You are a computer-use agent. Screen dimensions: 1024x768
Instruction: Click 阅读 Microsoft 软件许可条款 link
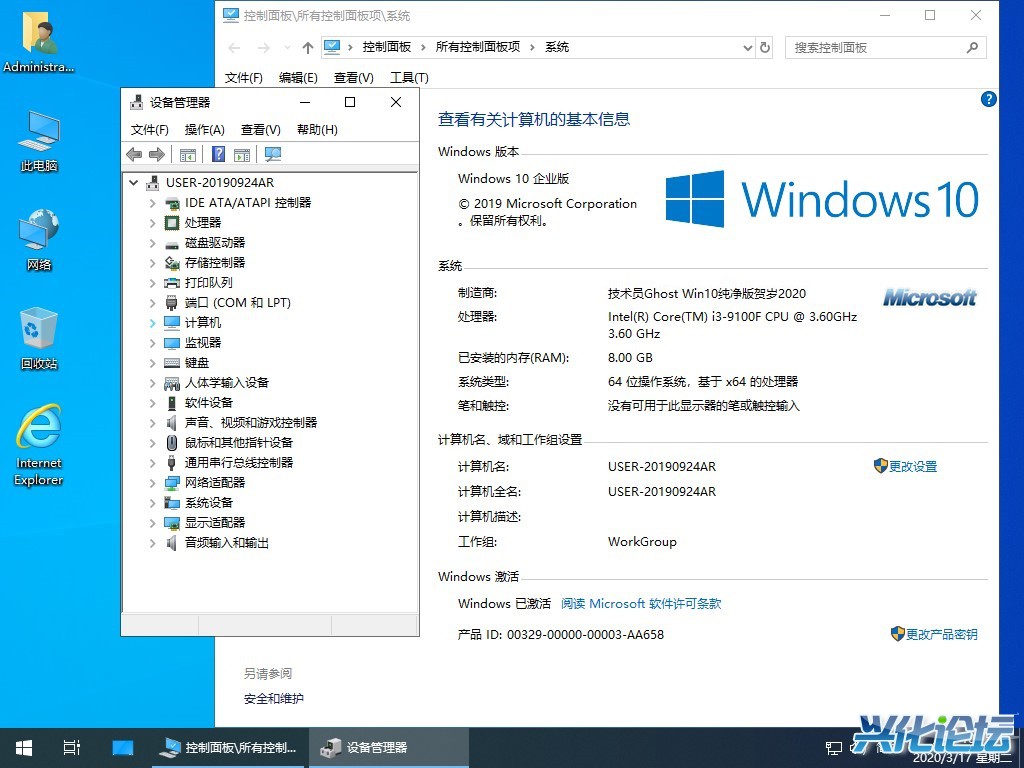641,604
